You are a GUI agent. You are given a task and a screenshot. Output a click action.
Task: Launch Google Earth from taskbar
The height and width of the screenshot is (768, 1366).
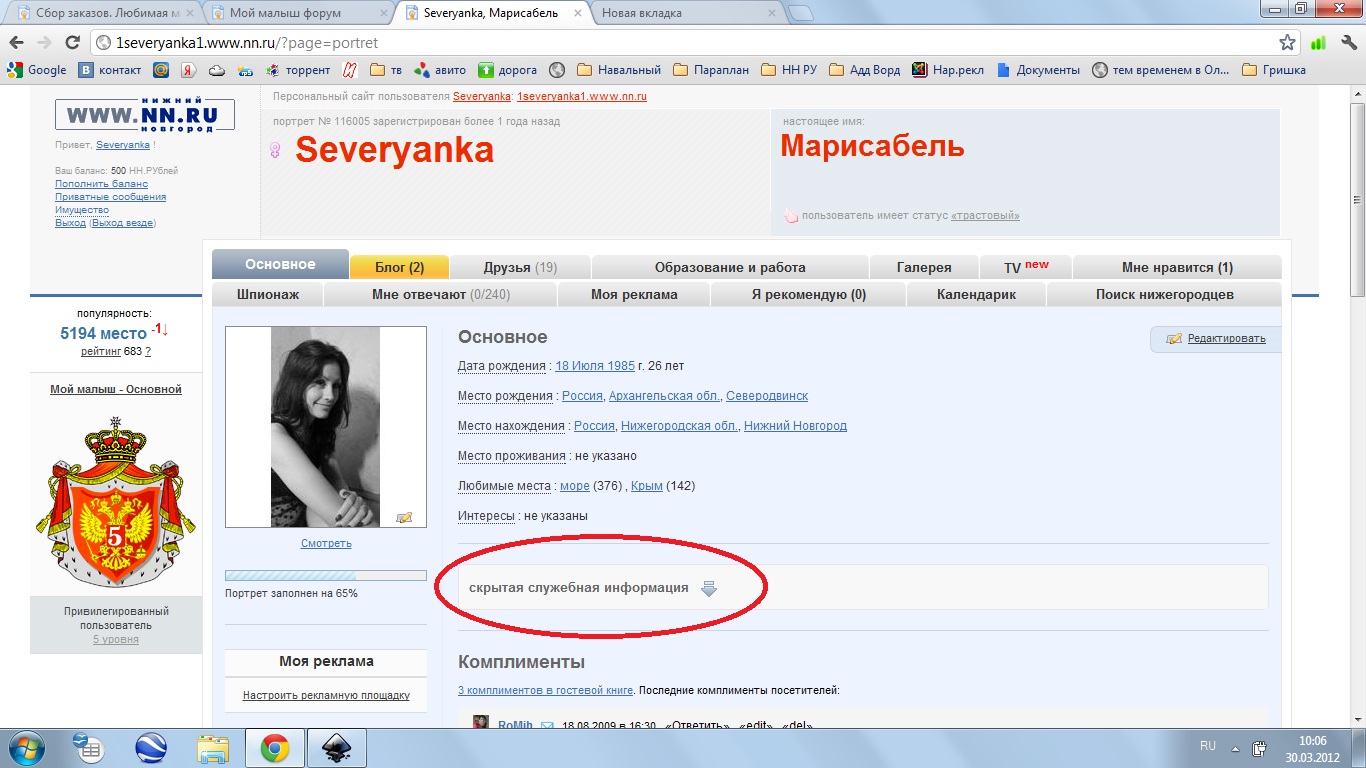point(151,748)
